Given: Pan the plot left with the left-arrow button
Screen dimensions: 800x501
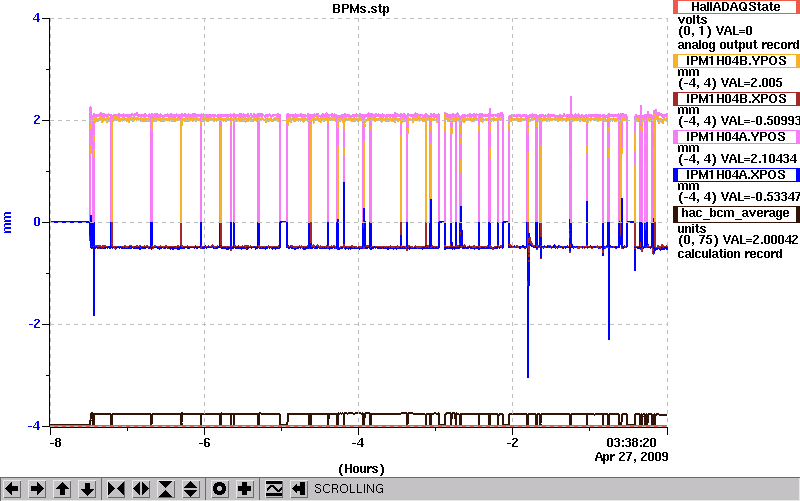Looking at the screenshot, I should click(x=12, y=489).
